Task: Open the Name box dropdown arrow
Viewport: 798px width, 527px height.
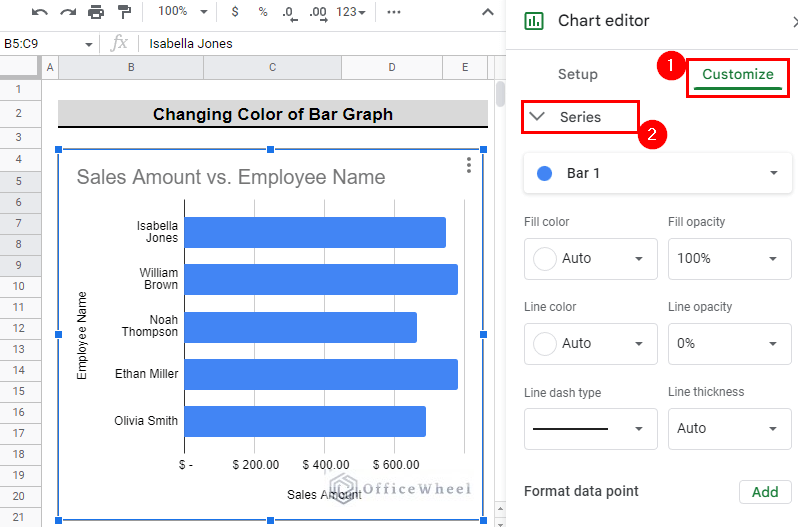Action: (89, 44)
